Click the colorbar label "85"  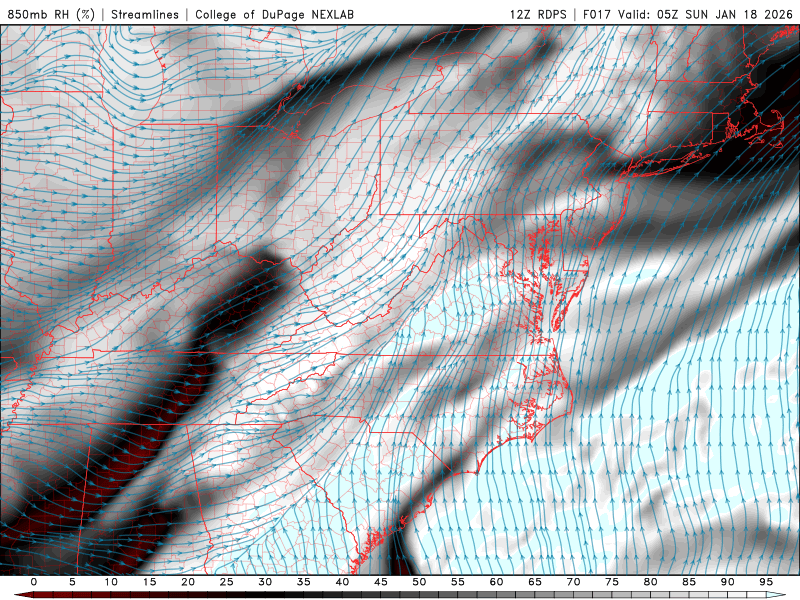689,582
